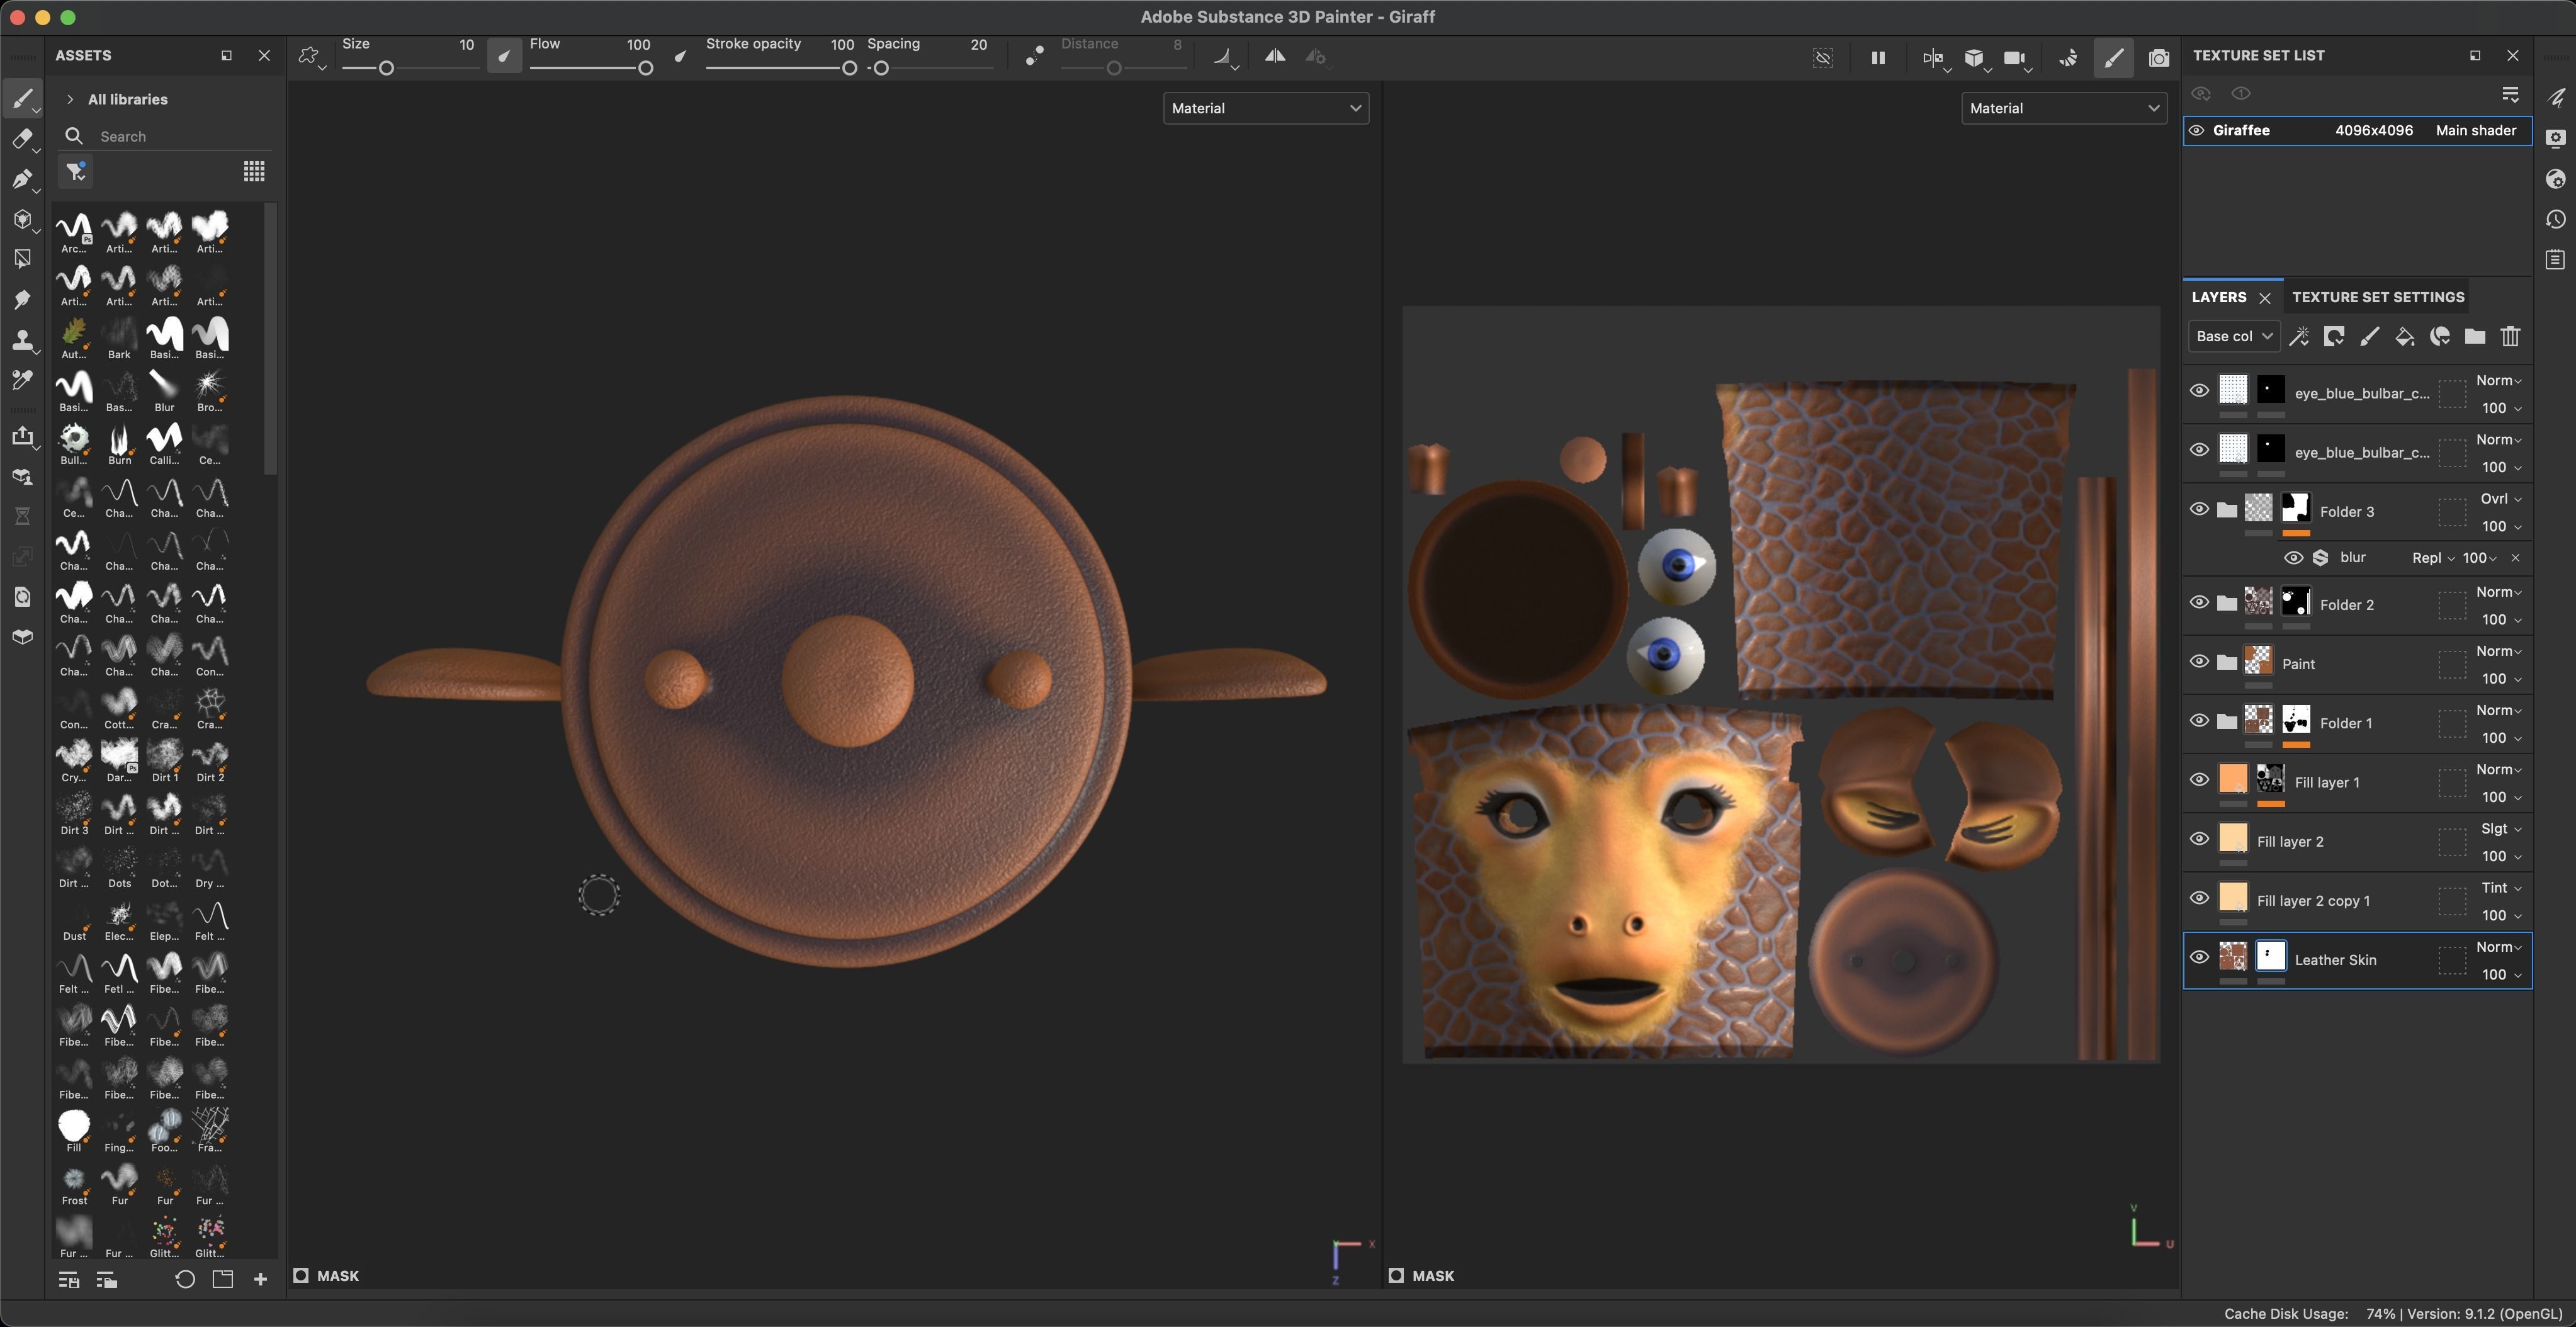Switch to Texture Set Settings tab
The width and height of the screenshot is (2576, 1327).
pyautogui.click(x=2377, y=297)
